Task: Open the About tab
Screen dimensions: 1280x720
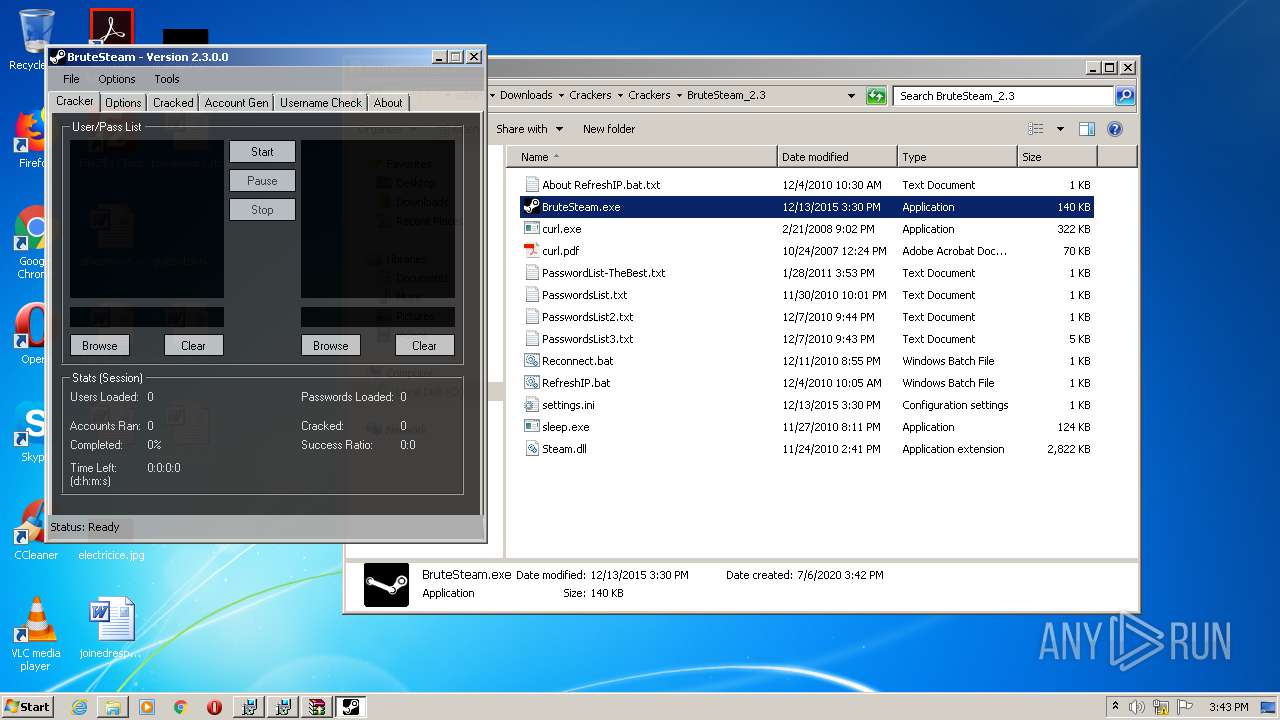Action: pyautogui.click(x=388, y=103)
